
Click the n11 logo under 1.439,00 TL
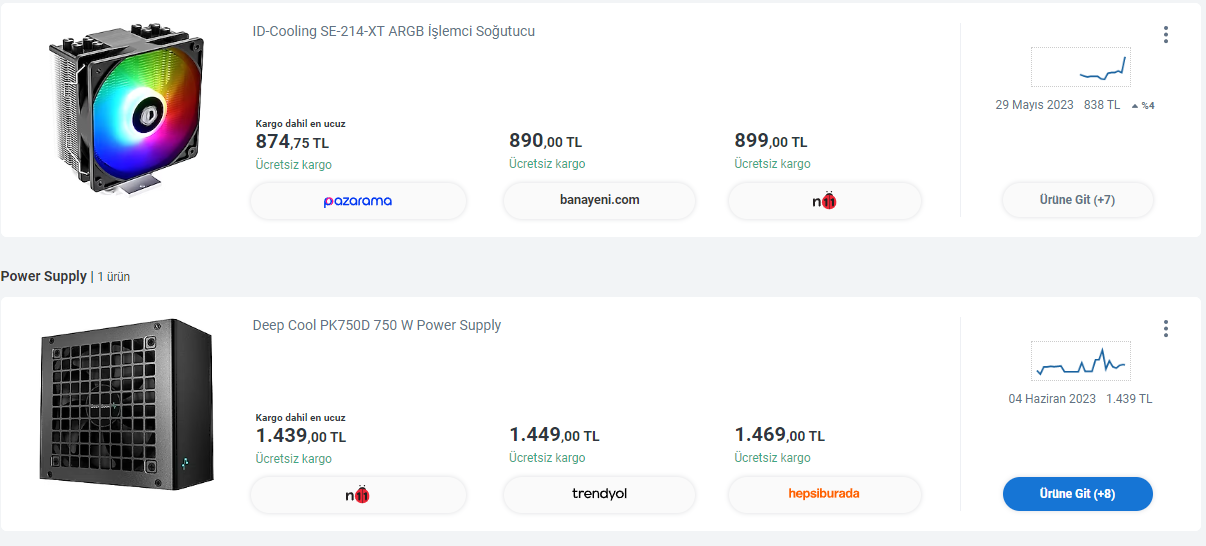(x=358, y=494)
